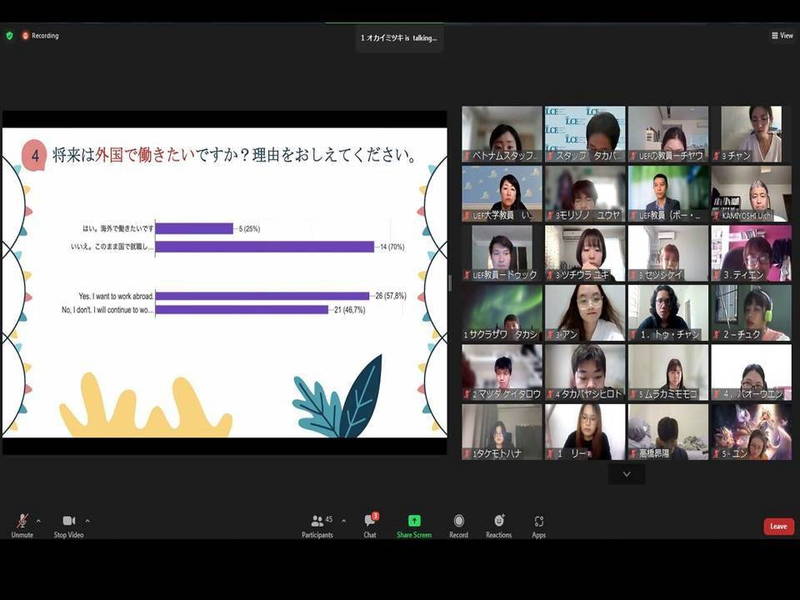Expand video options arrow beside Stop Video
800x600 pixels.
click(87, 520)
